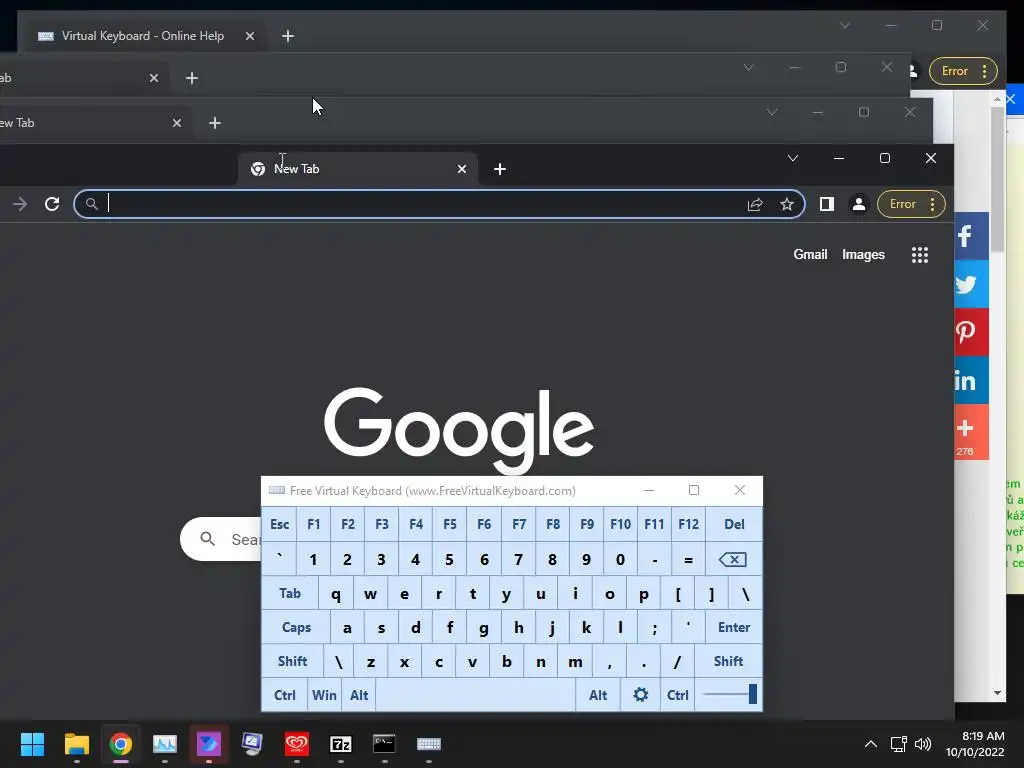The width and height of the screenshot is (1024, 768).
Task: Open Chrome menu next to Error
Action: pos(933,204)
